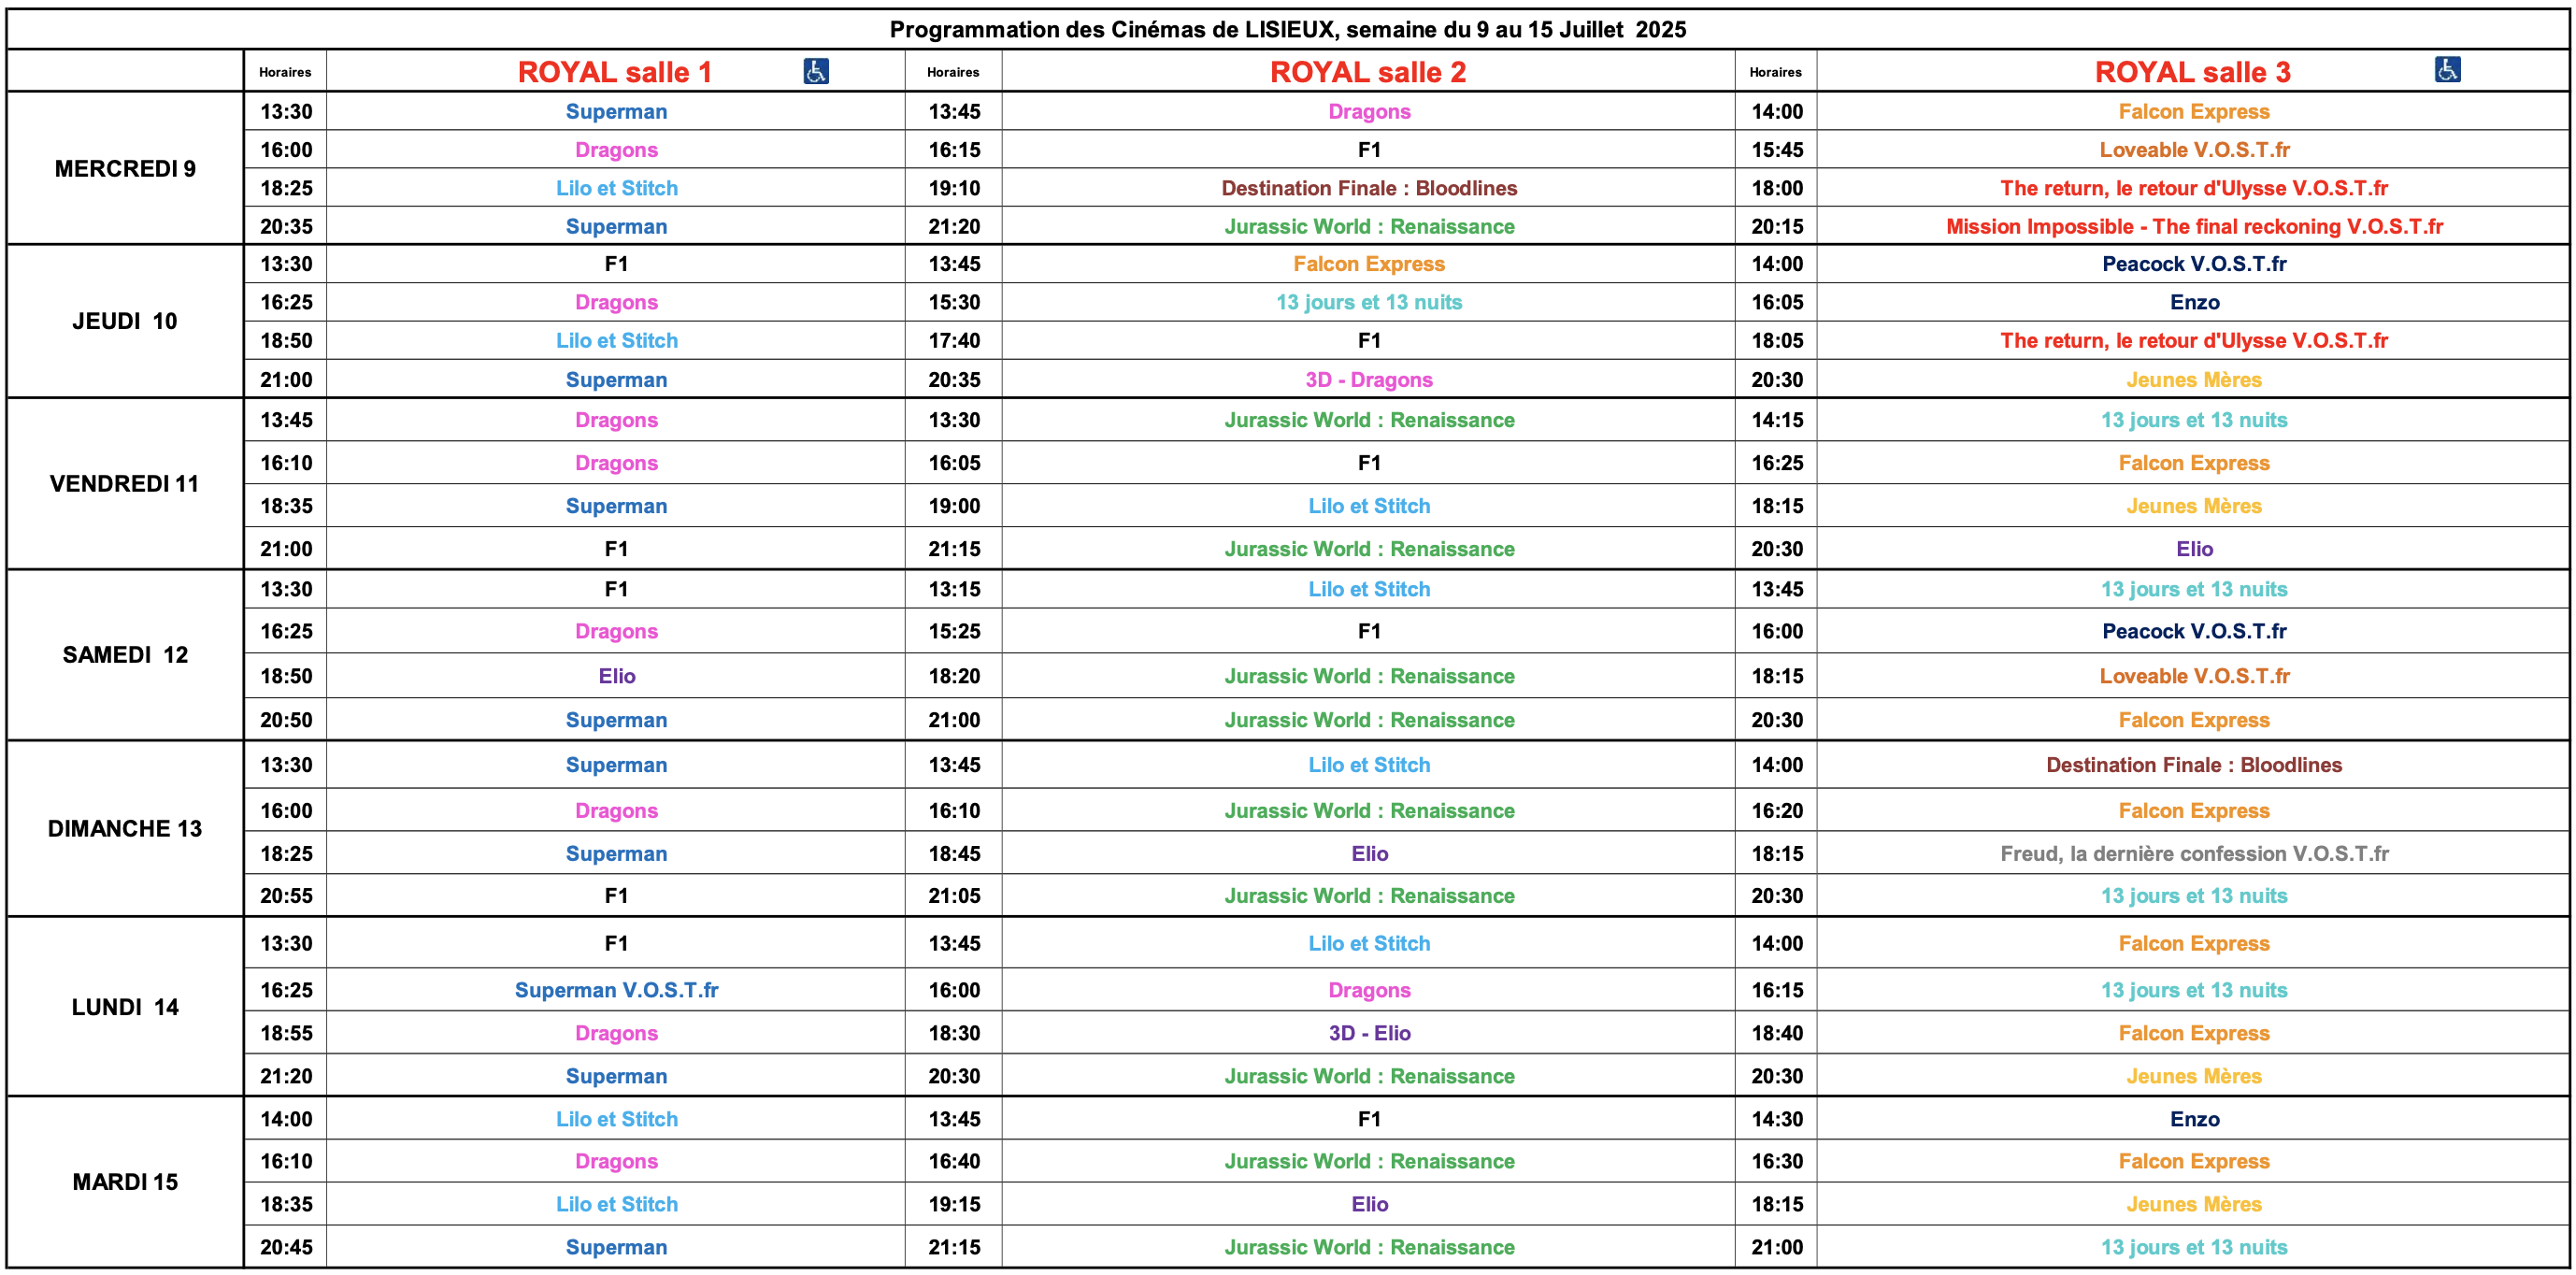Click 'Jeunes Mères' on Vendredi at 18:15
2576x1275 pixels.
coord(2194,506)
